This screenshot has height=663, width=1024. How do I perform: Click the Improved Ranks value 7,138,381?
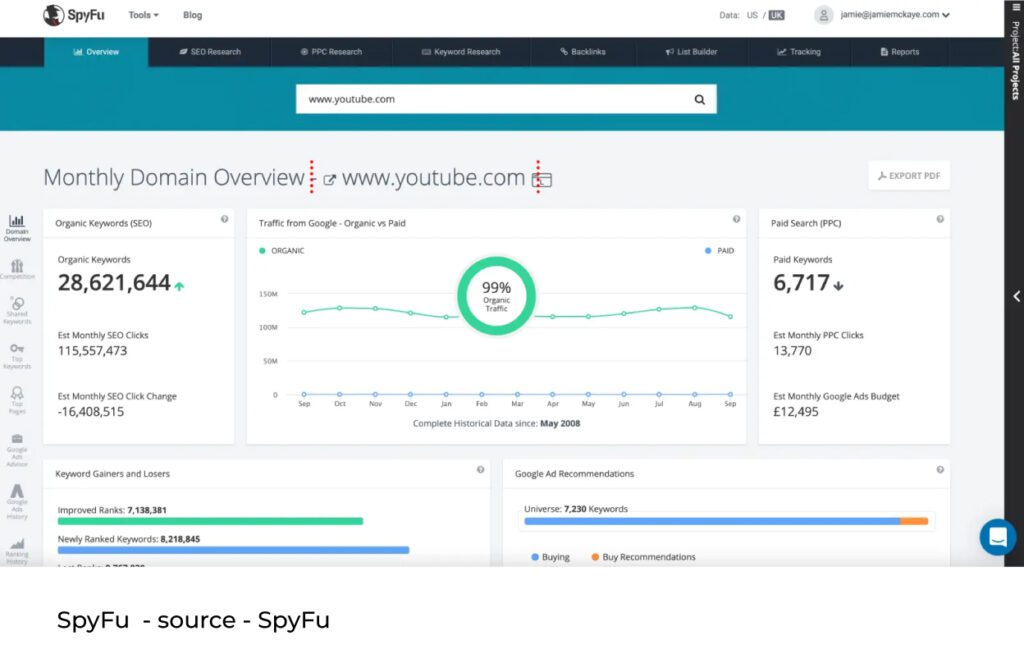tap(147, 510)
